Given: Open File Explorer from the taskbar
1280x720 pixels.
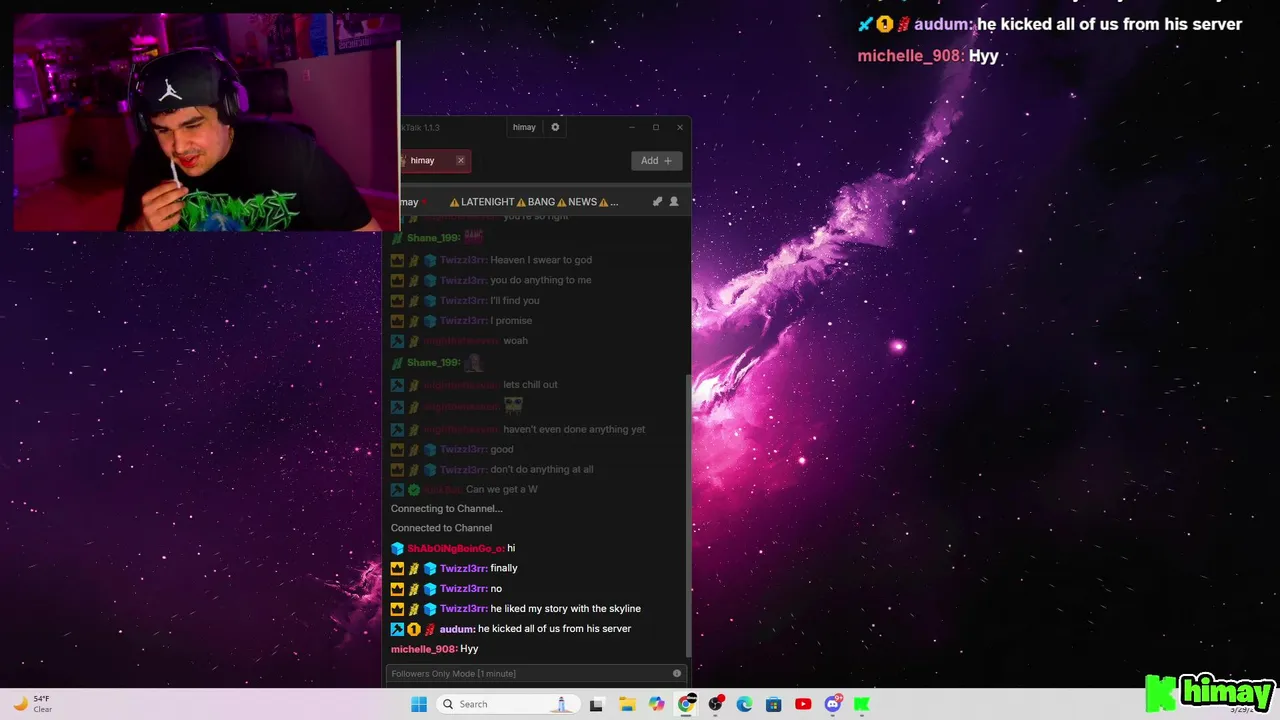Looking at the screenshot, I should [627, 704].
